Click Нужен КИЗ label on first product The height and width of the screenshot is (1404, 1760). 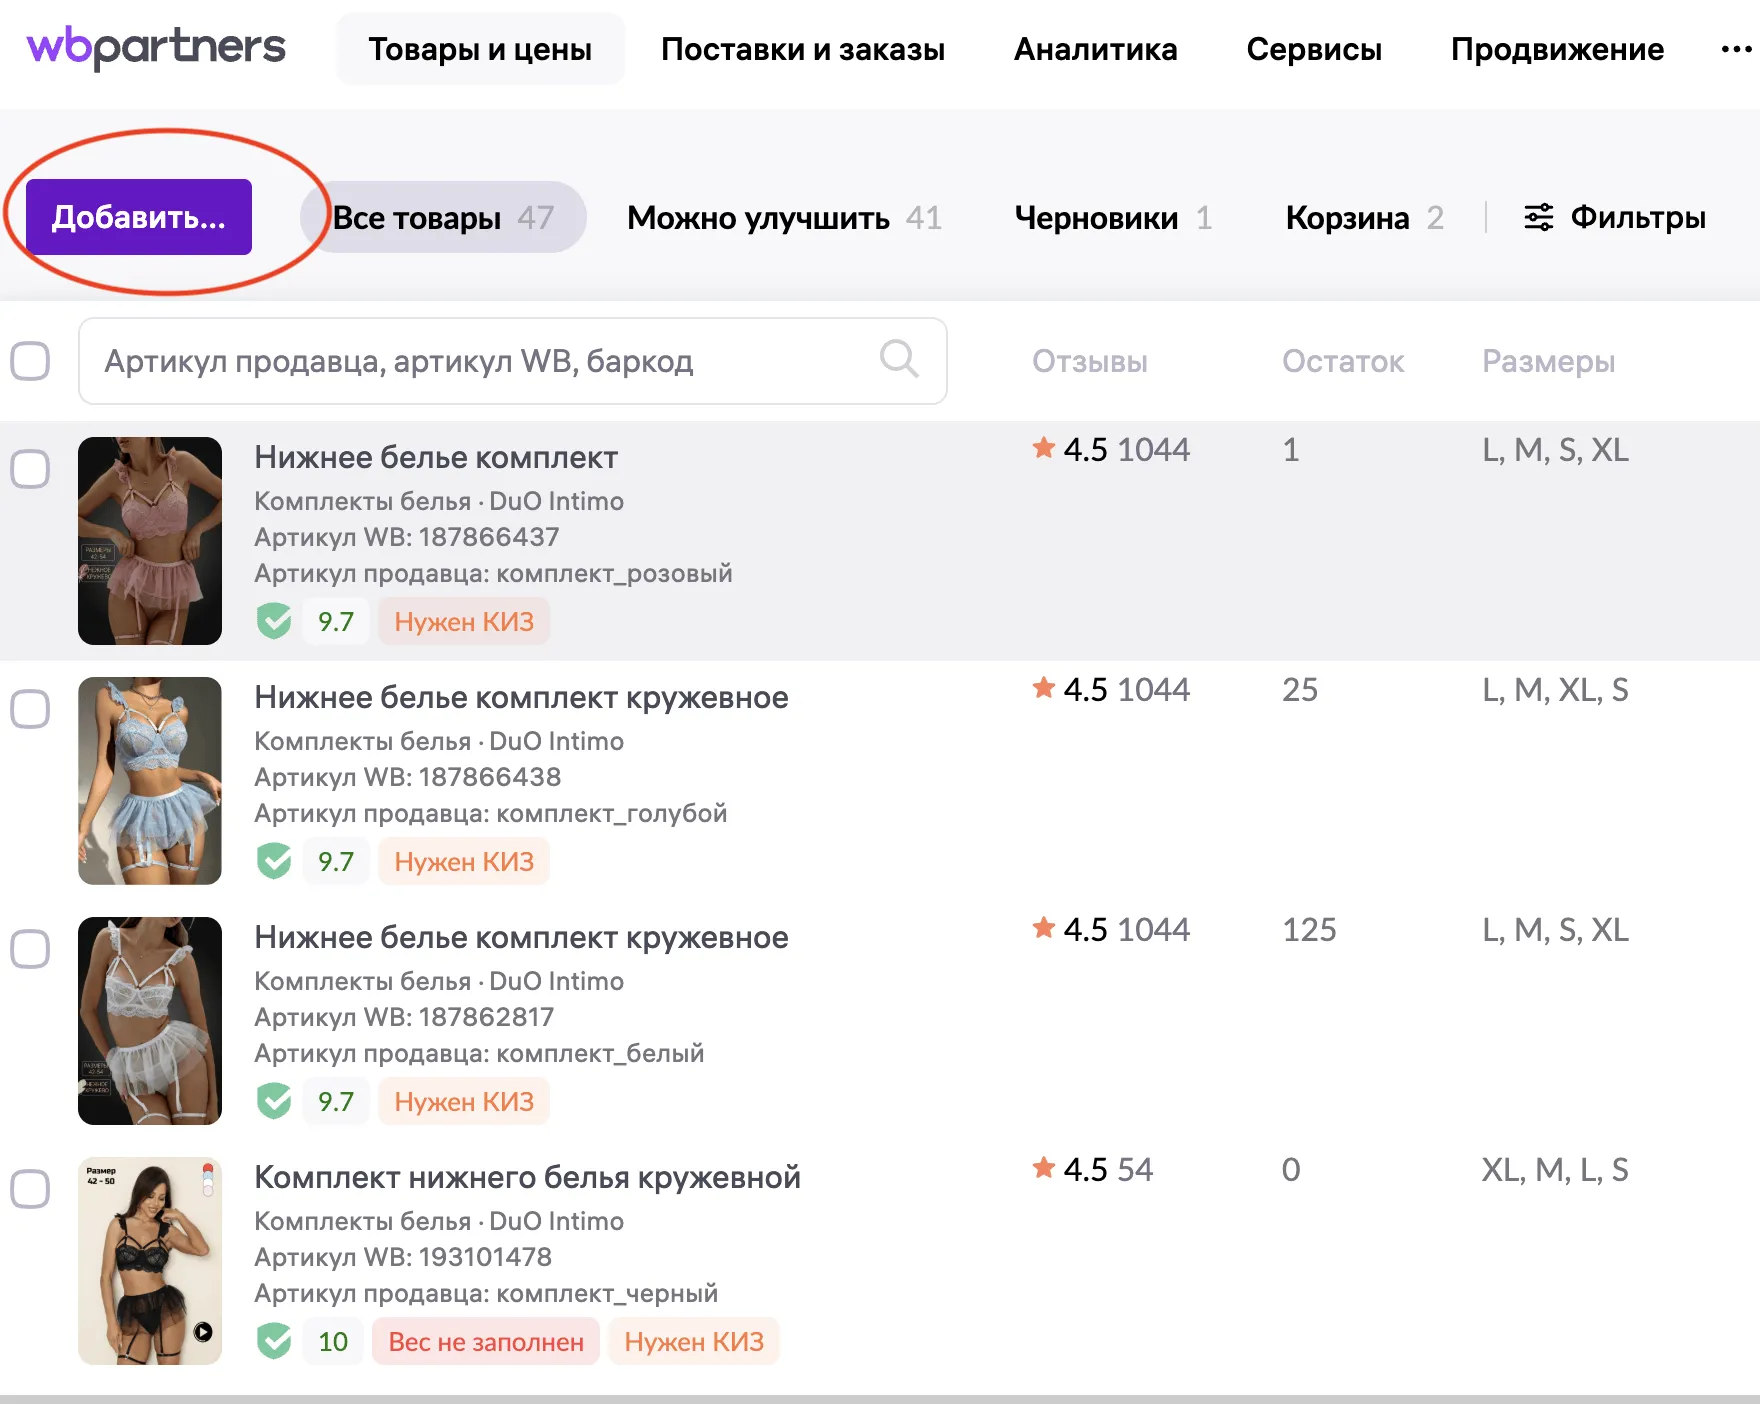(x=463, y=621)
